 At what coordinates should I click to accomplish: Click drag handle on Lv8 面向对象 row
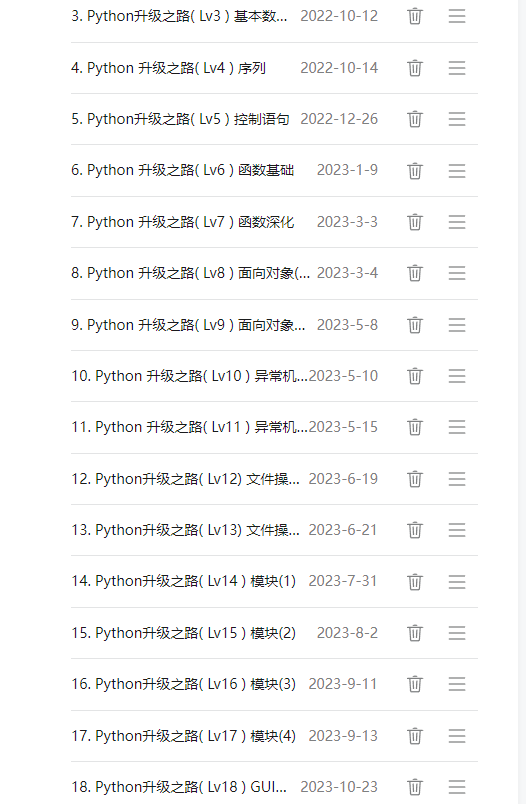[x=457, y=273]
